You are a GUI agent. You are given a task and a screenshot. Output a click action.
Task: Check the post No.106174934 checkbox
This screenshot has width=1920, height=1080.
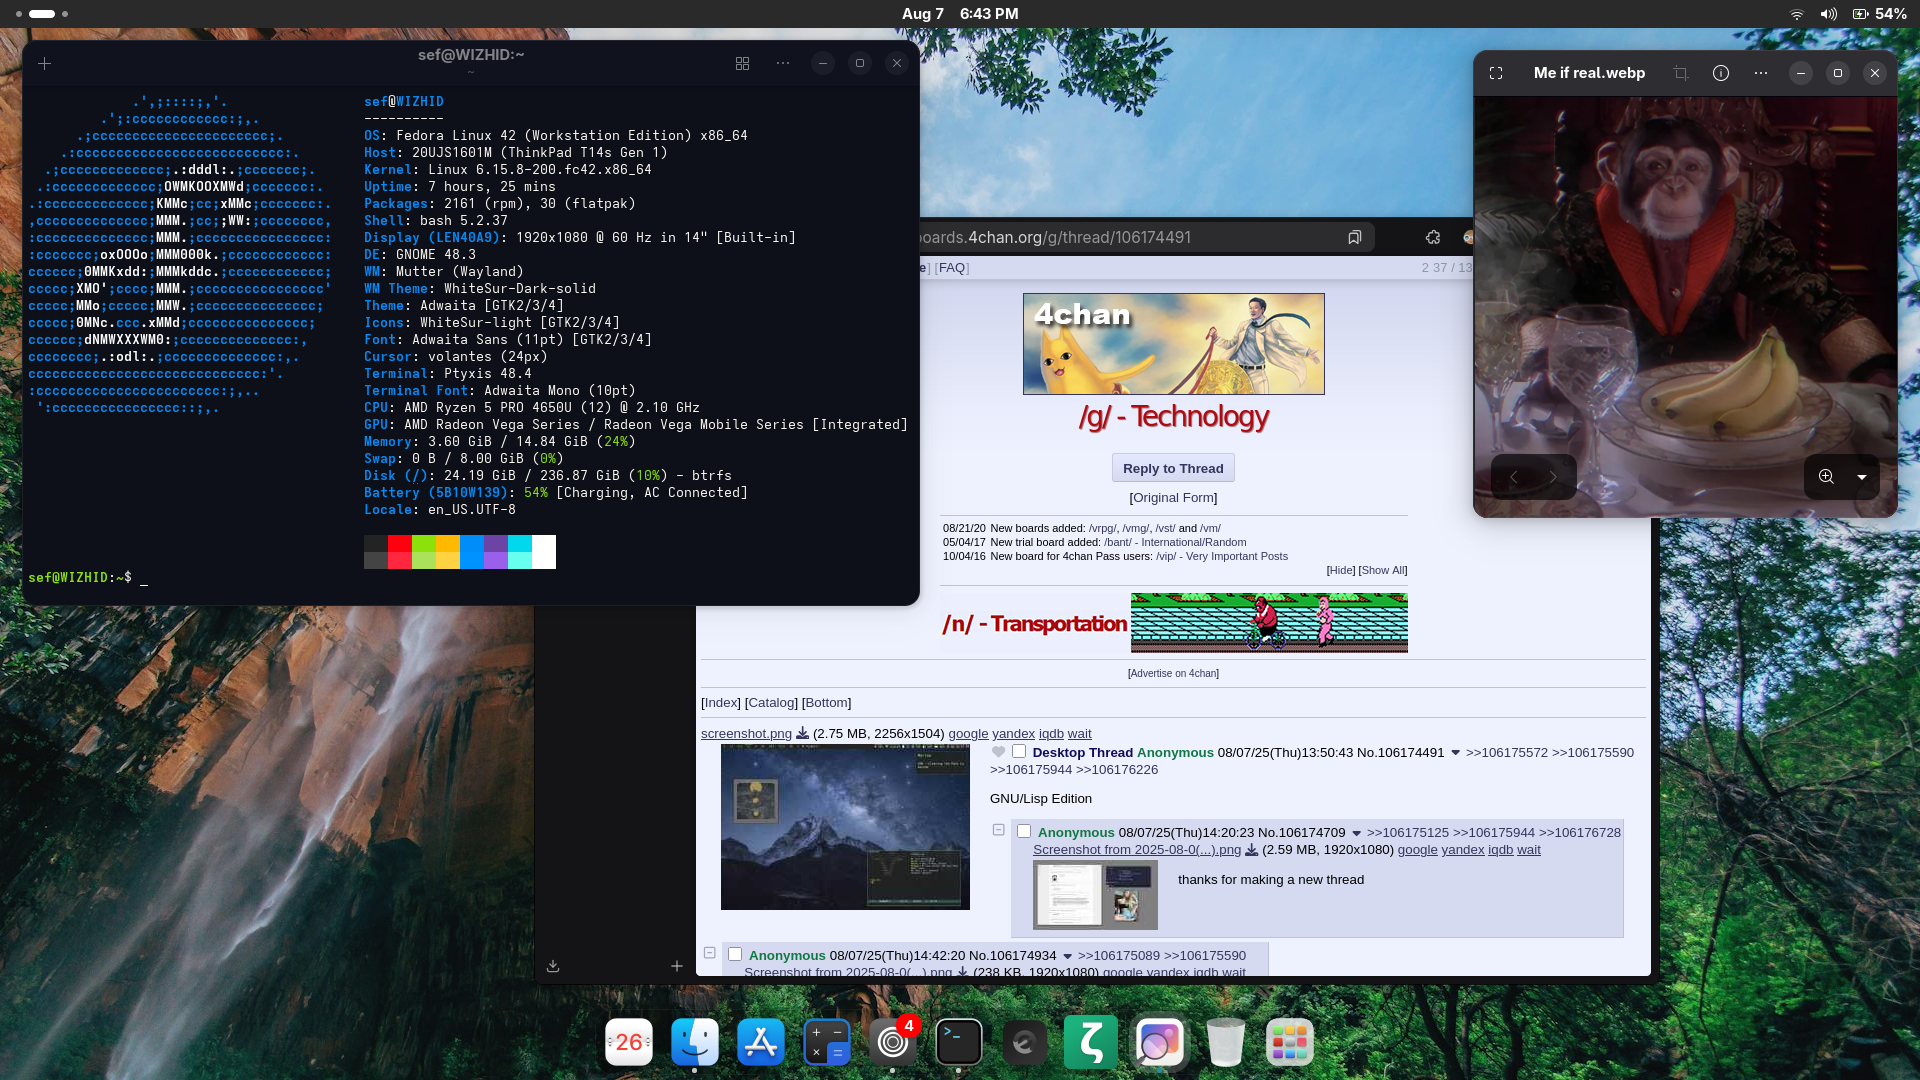coord(735,954)
